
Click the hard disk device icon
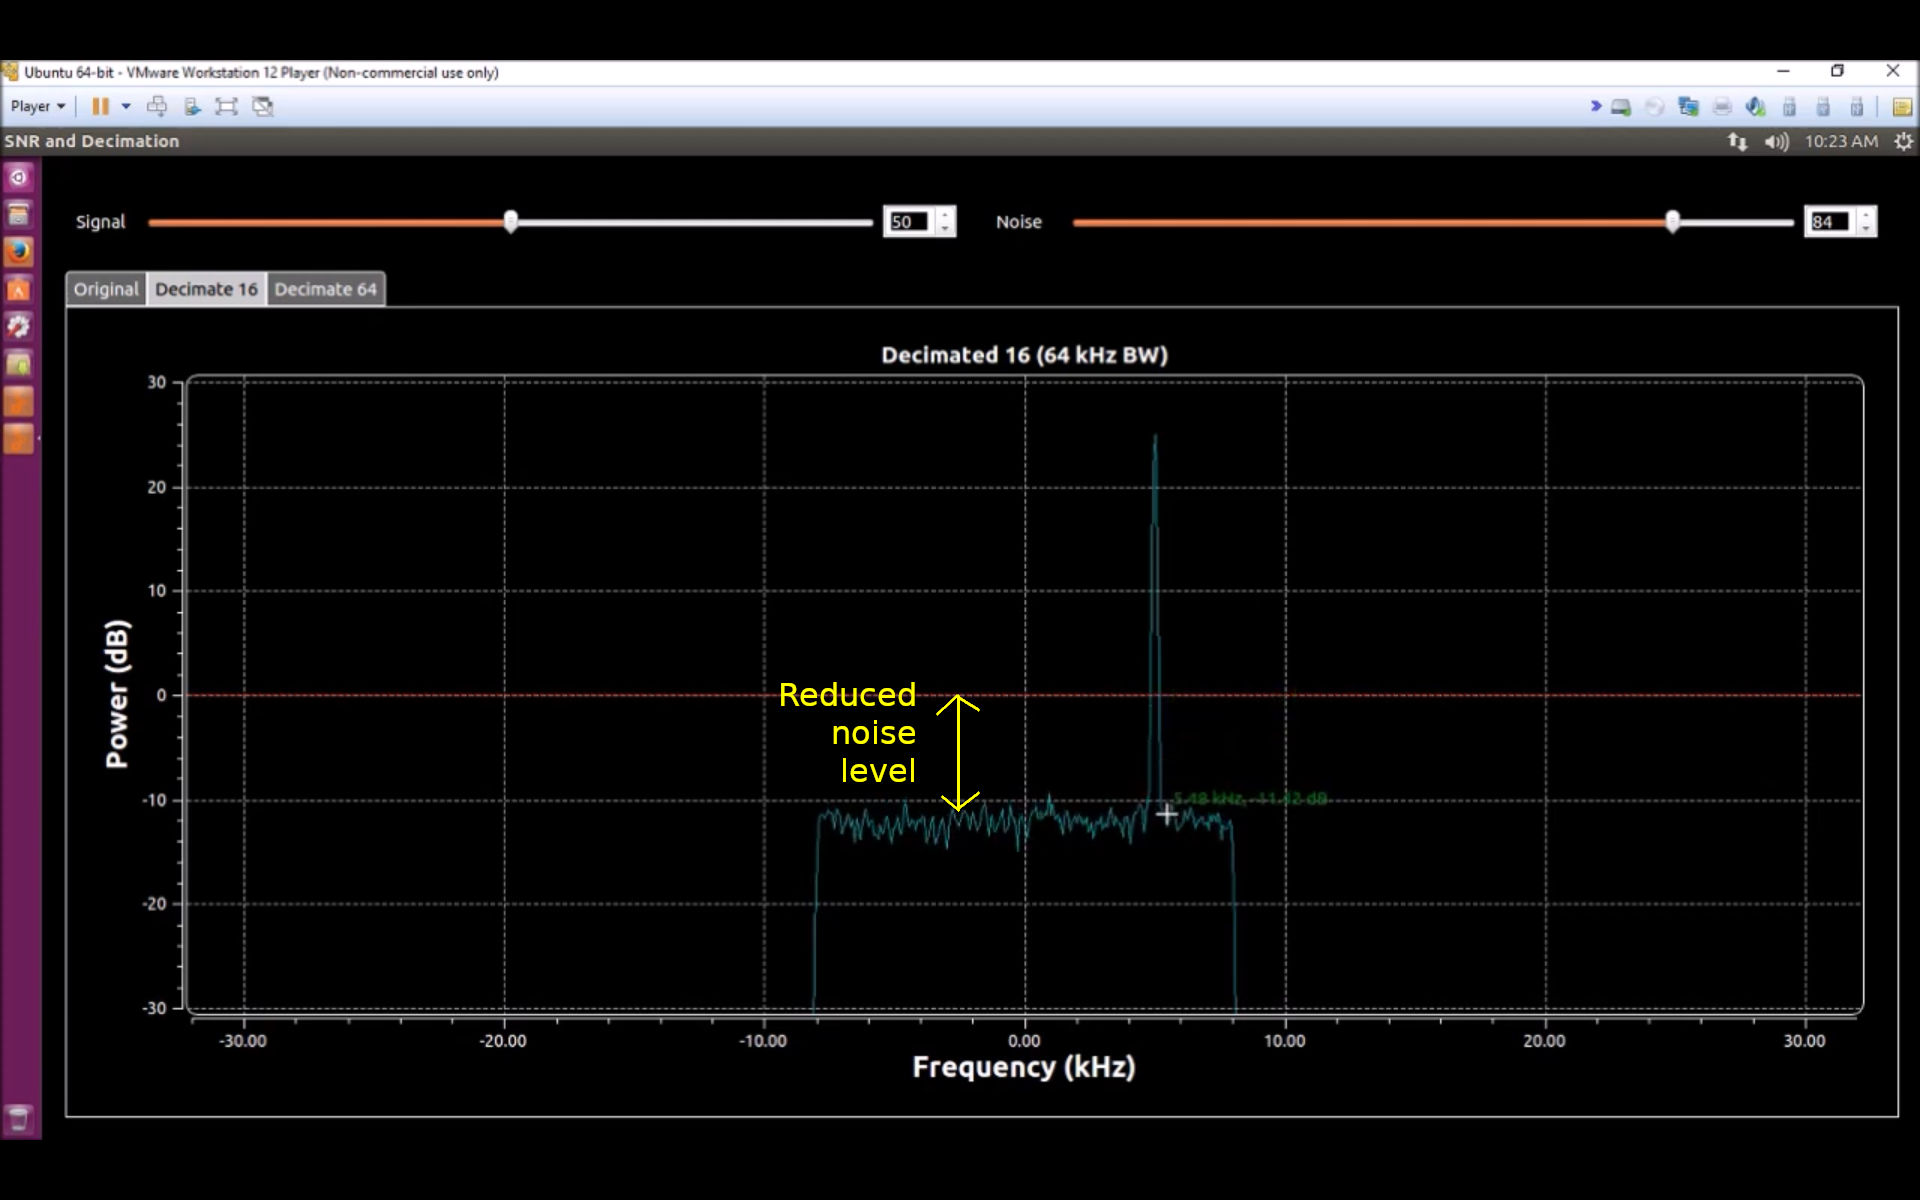(1621, 106)
